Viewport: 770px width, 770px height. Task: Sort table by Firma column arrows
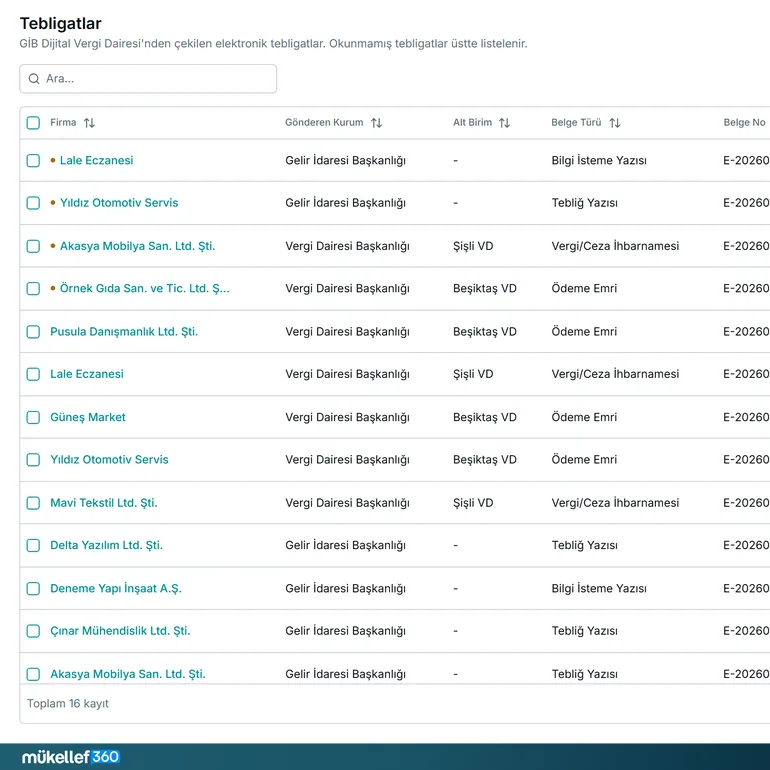tap(89, 123)
